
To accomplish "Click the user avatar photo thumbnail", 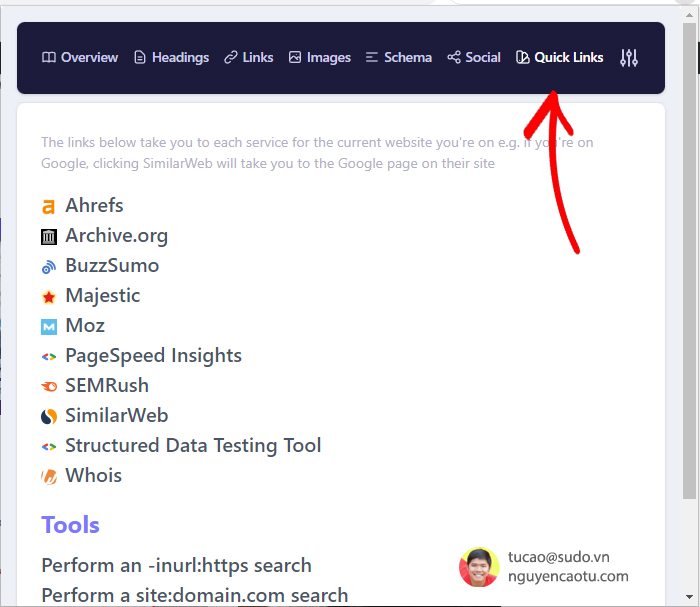I will pos(479,567).
